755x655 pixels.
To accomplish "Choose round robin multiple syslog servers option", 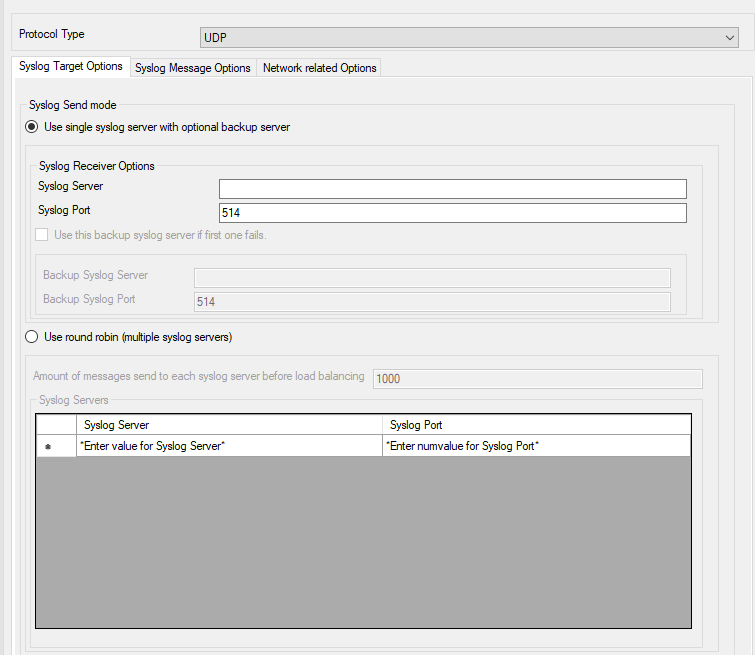I will tap(33, 337).
